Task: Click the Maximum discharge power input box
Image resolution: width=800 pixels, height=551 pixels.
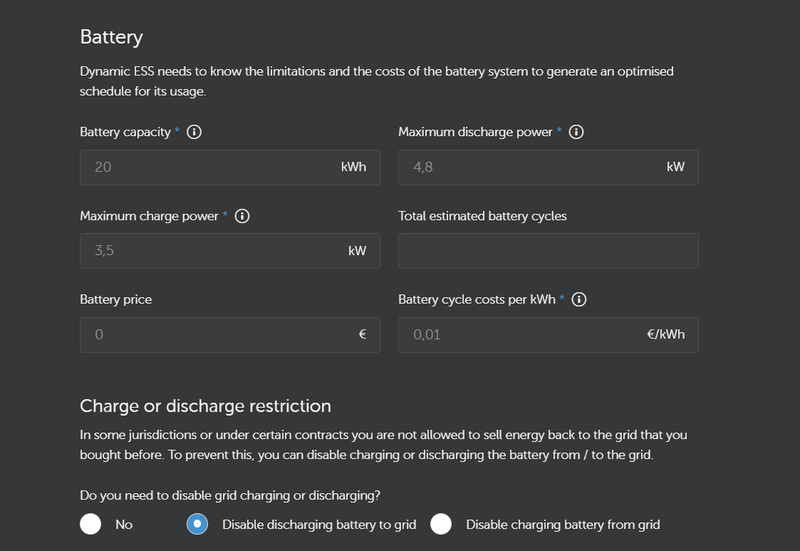Action: (530, 167)
